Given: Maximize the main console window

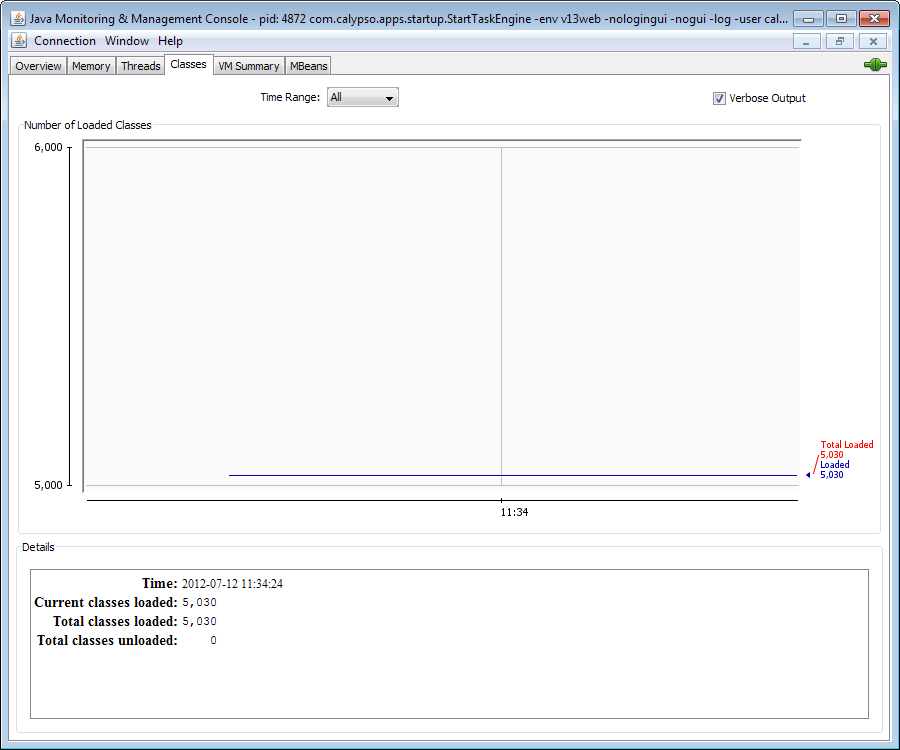Looking at the screenshot, I should (841, 19).
